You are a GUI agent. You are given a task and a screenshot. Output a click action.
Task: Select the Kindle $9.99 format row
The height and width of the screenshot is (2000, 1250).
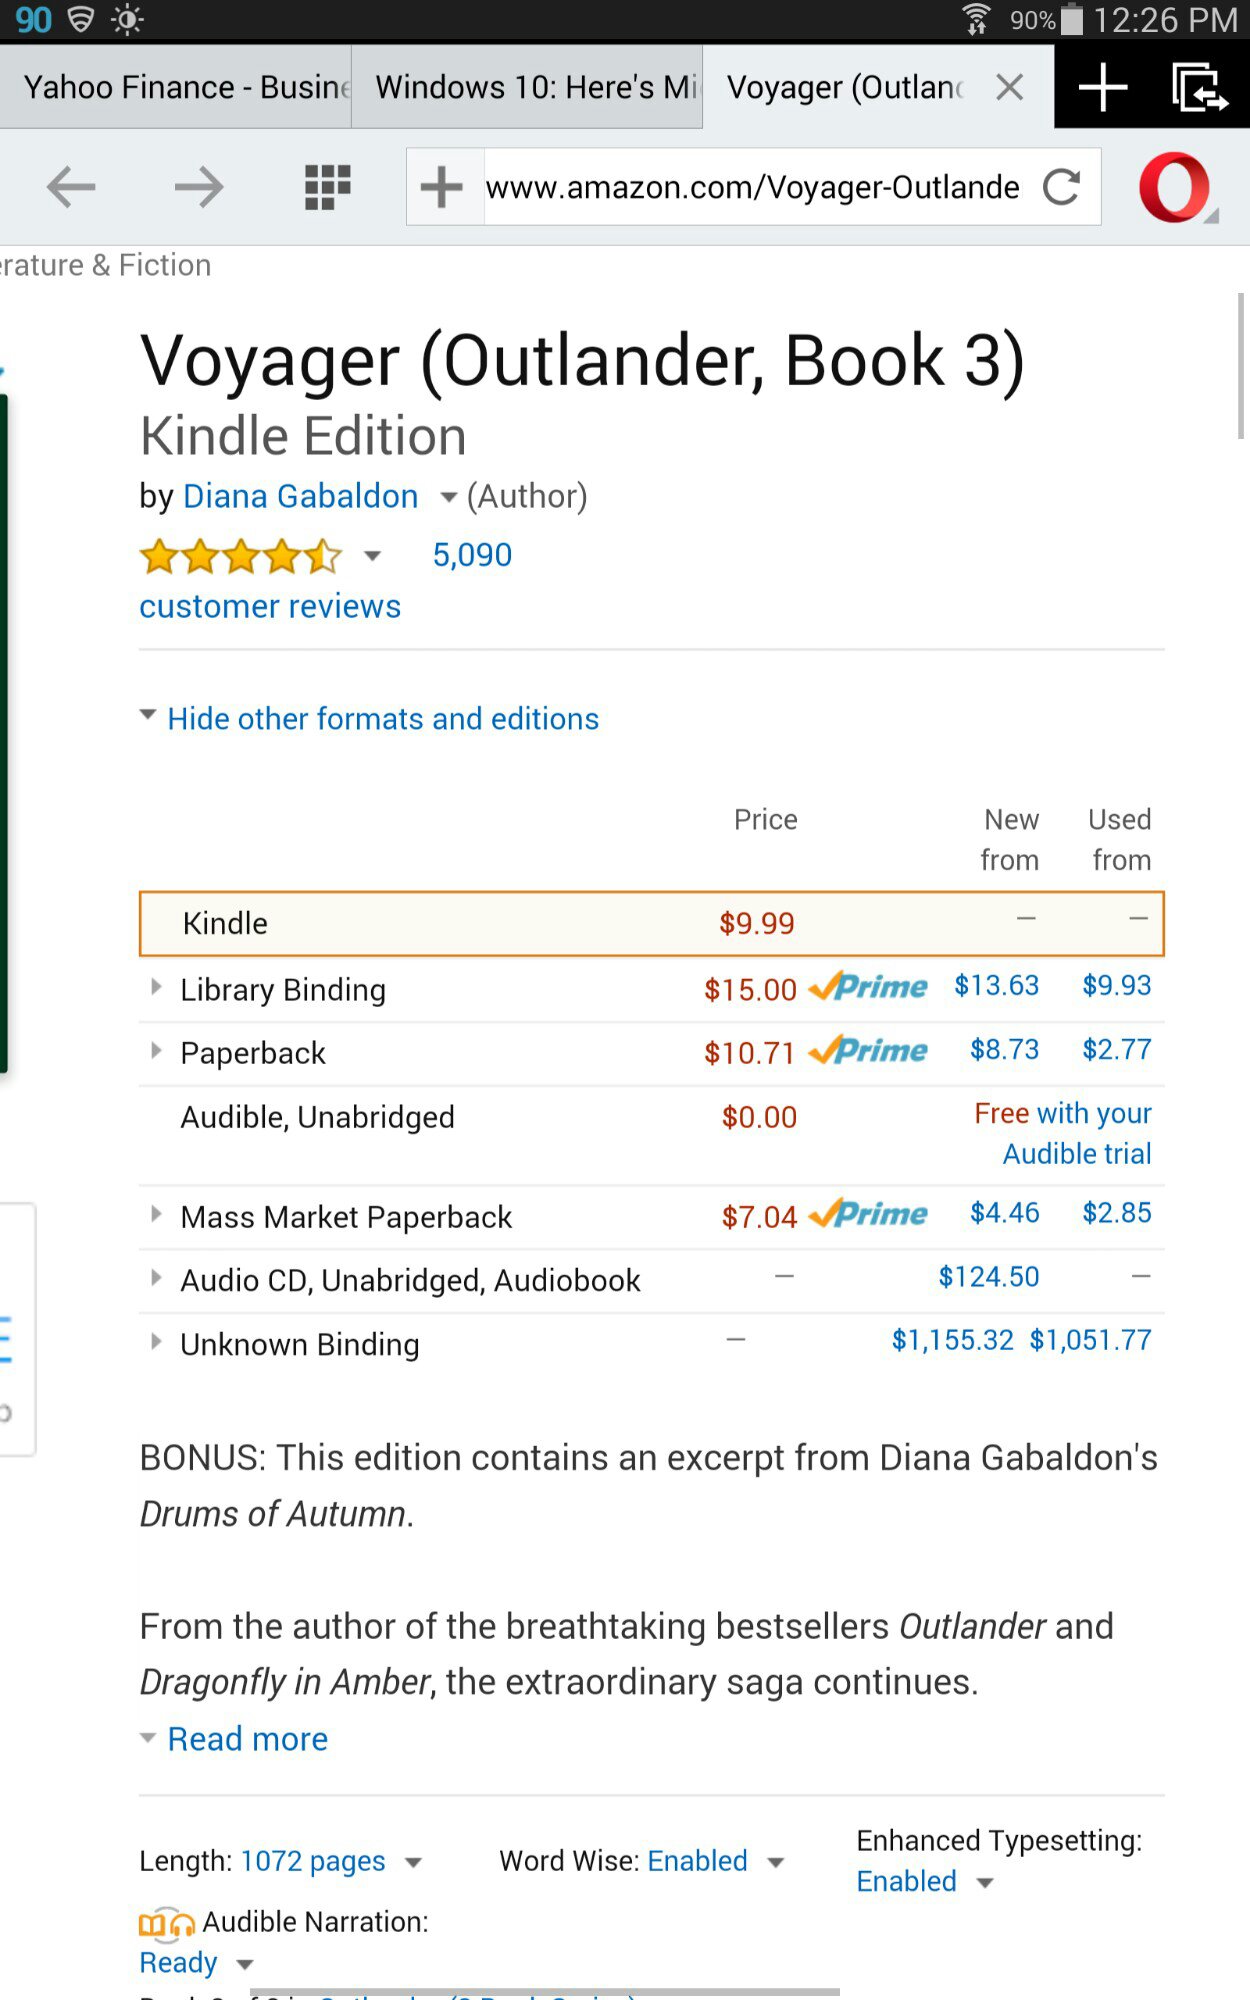tap(651, 923)
